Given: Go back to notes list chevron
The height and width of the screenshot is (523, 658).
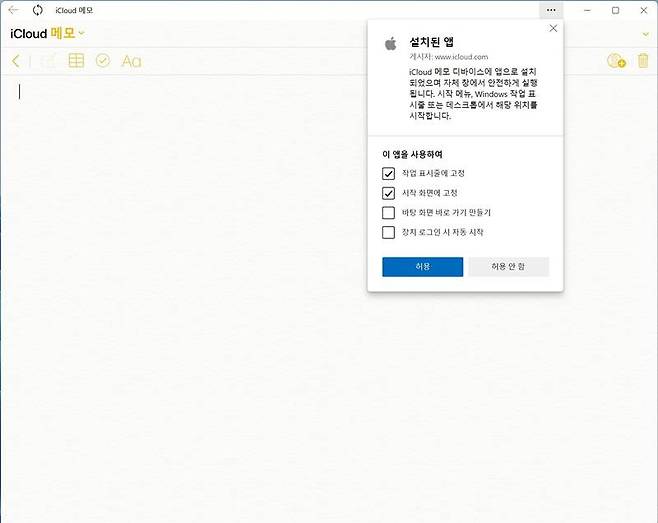Looking at the screenshot, I should tap(16, 61).
